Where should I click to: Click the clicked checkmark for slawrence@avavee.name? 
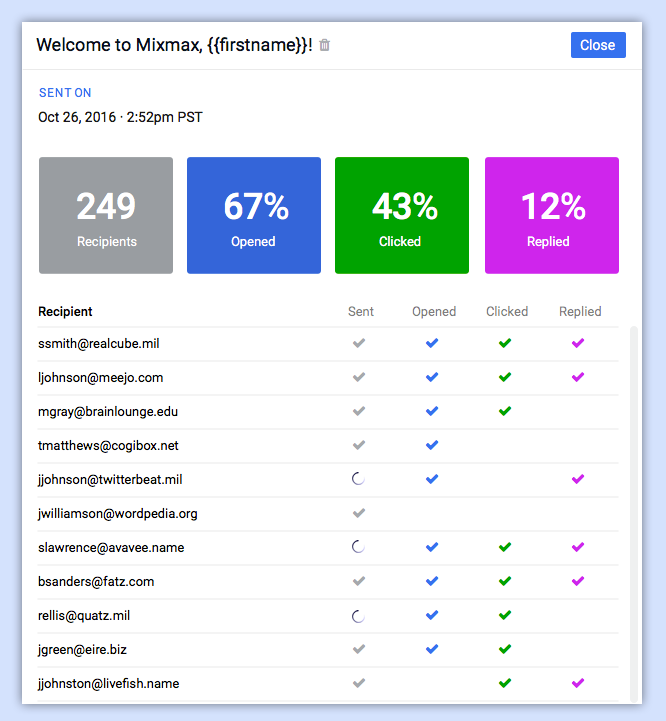coord(505,547)
